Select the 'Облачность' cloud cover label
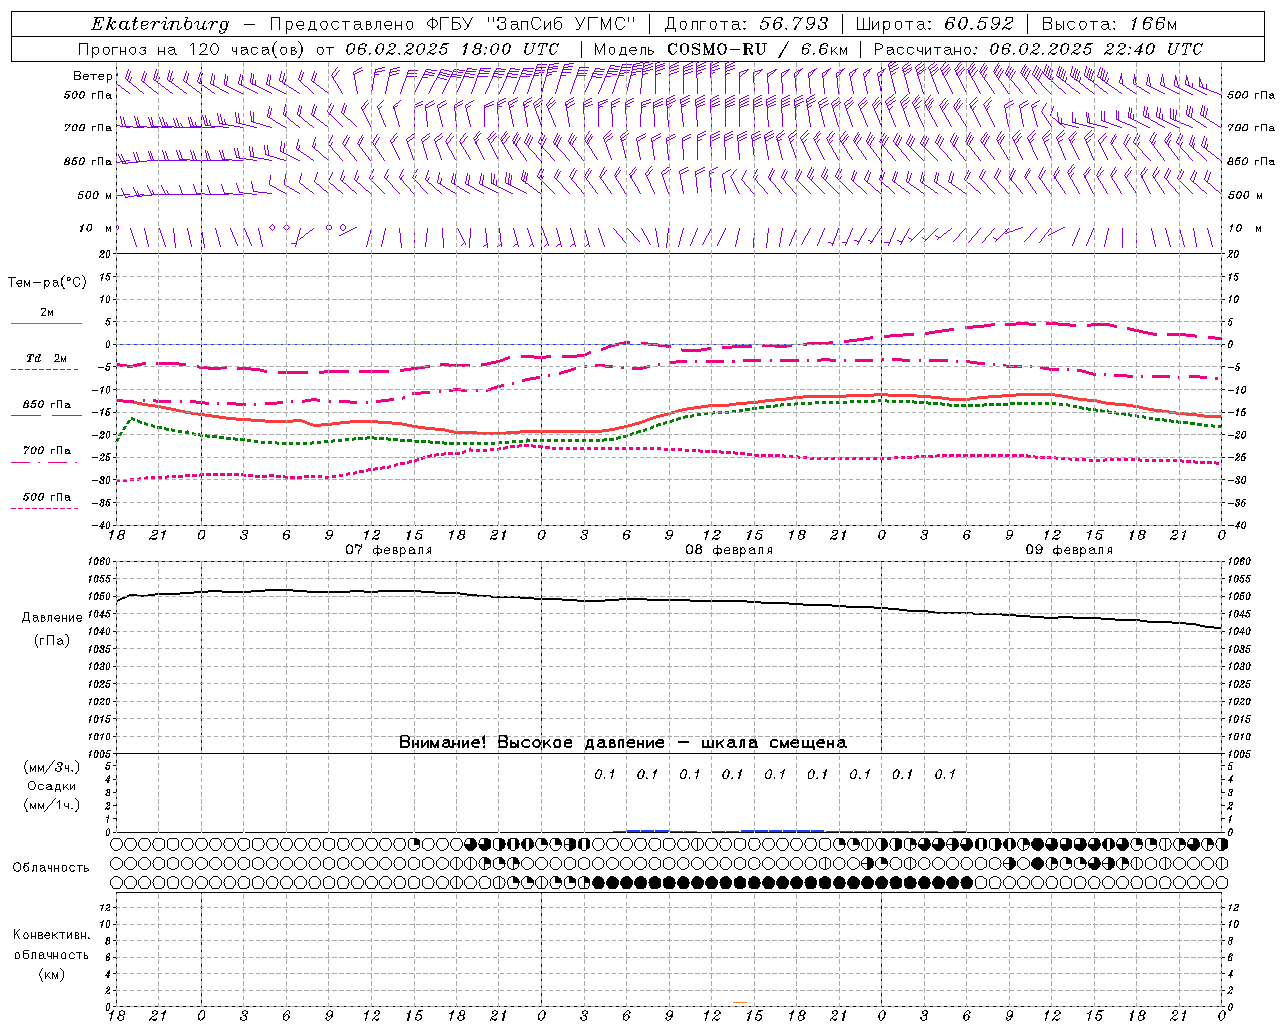This screenshot has height=1024, width=1280. pos(51,868)
